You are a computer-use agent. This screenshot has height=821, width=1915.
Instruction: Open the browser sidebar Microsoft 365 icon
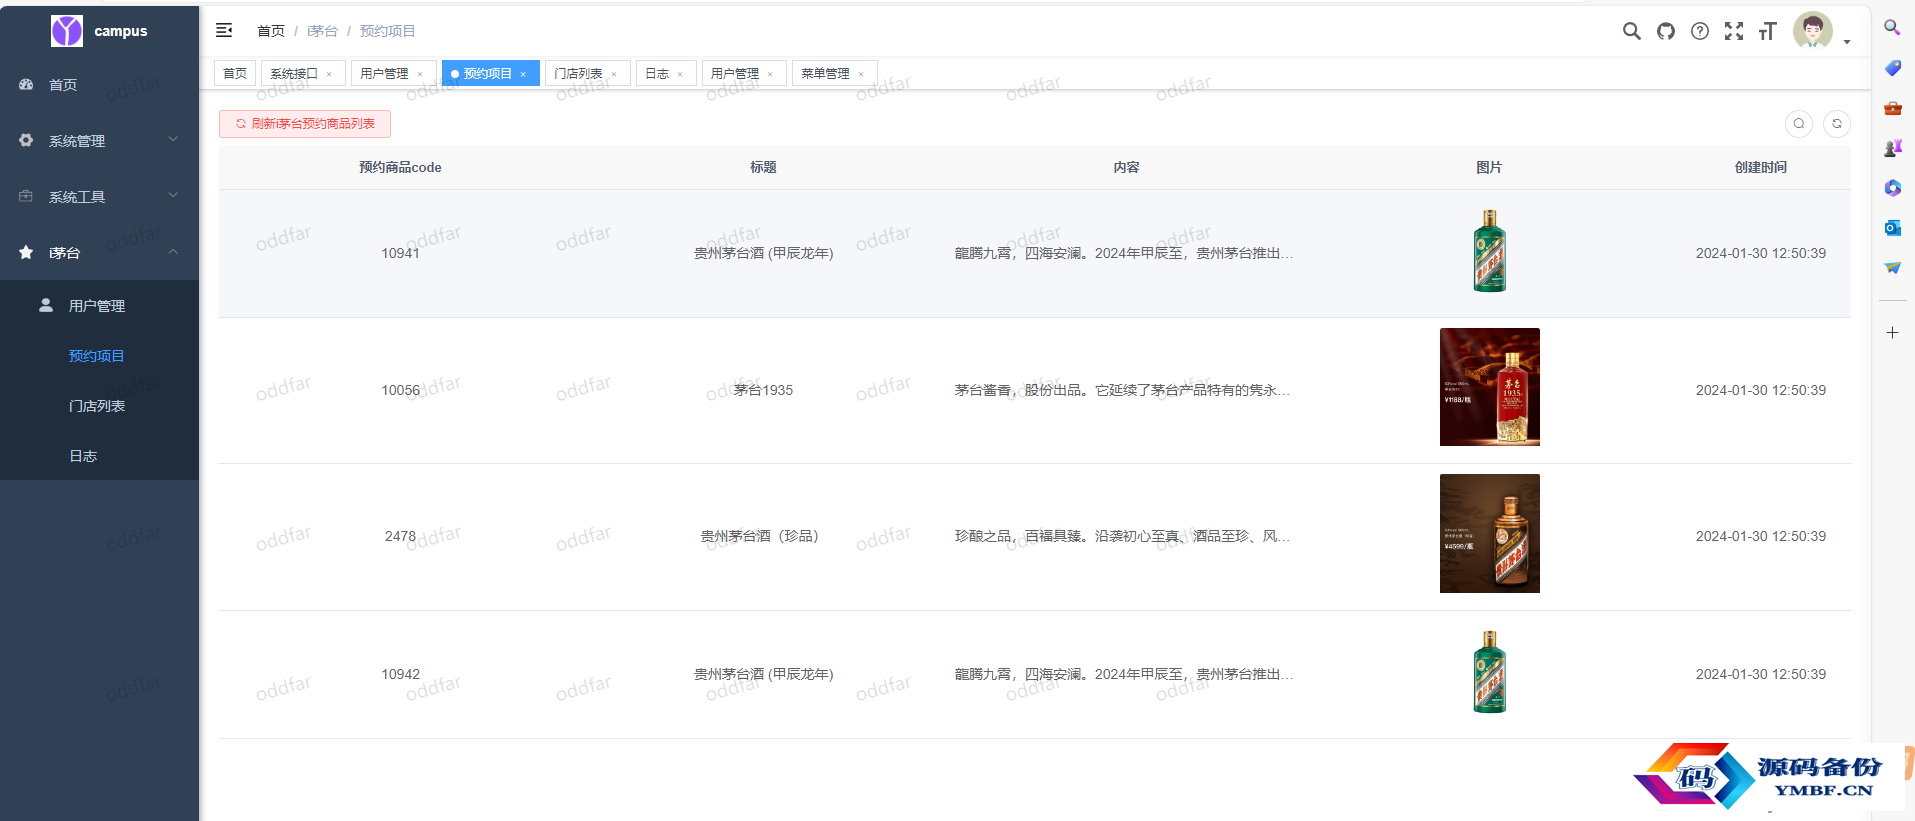[x=1892, y=188]
